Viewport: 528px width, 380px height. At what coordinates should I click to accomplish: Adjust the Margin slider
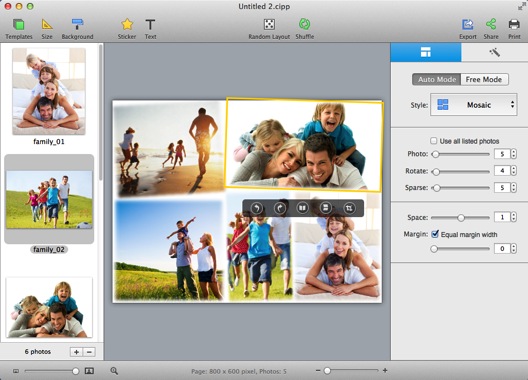point(460,249)
